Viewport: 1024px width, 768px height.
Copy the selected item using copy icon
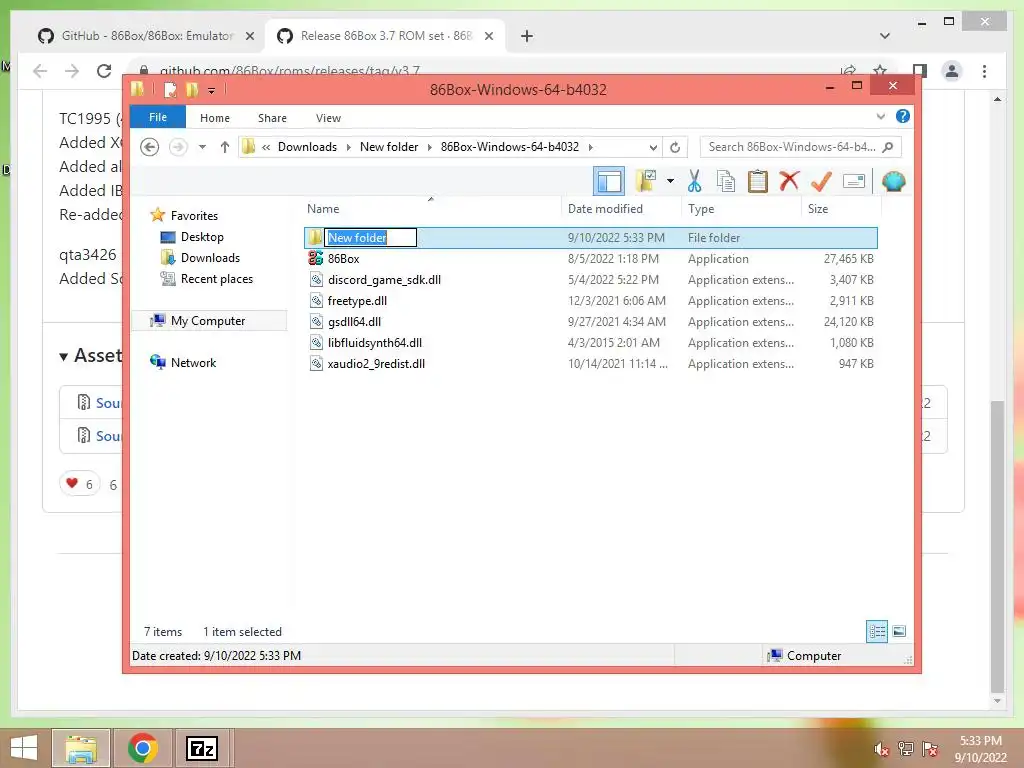pos(726,181)
